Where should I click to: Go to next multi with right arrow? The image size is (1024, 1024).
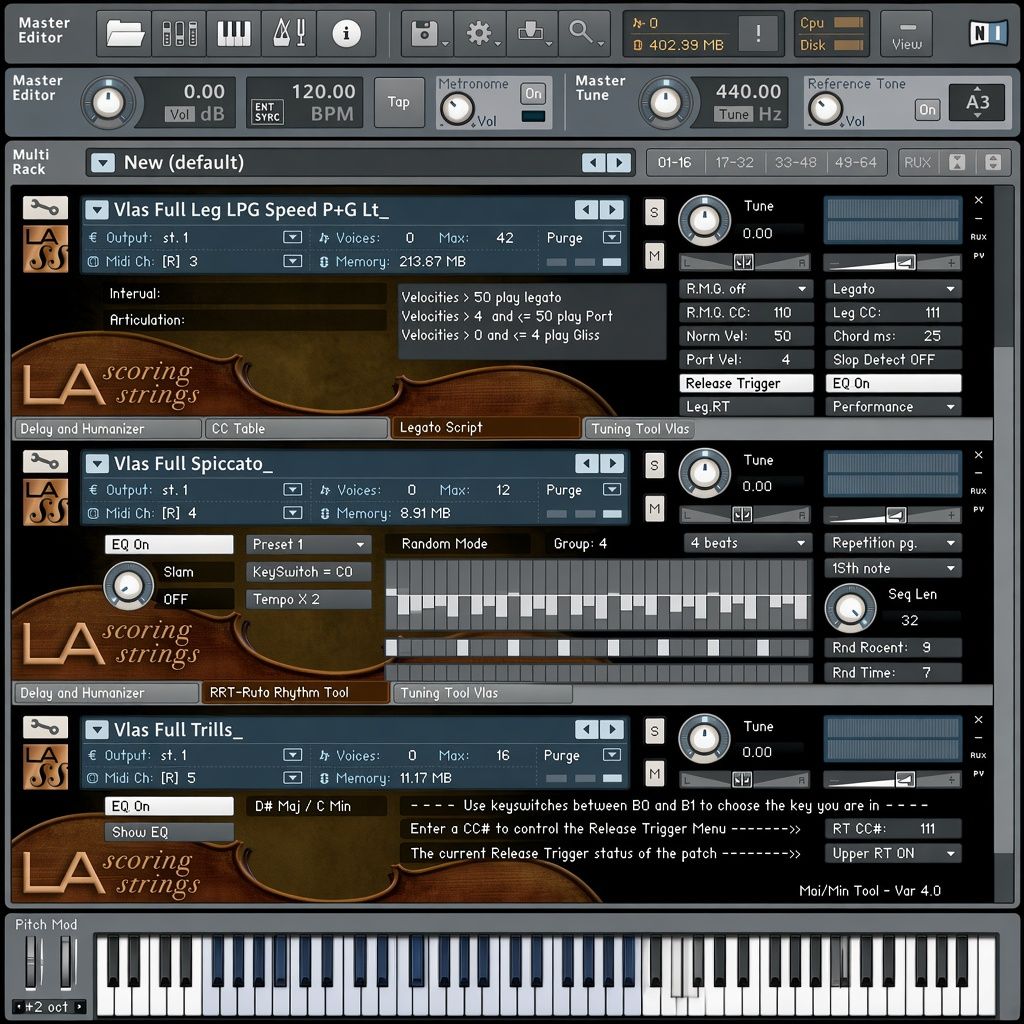point(619,162)
